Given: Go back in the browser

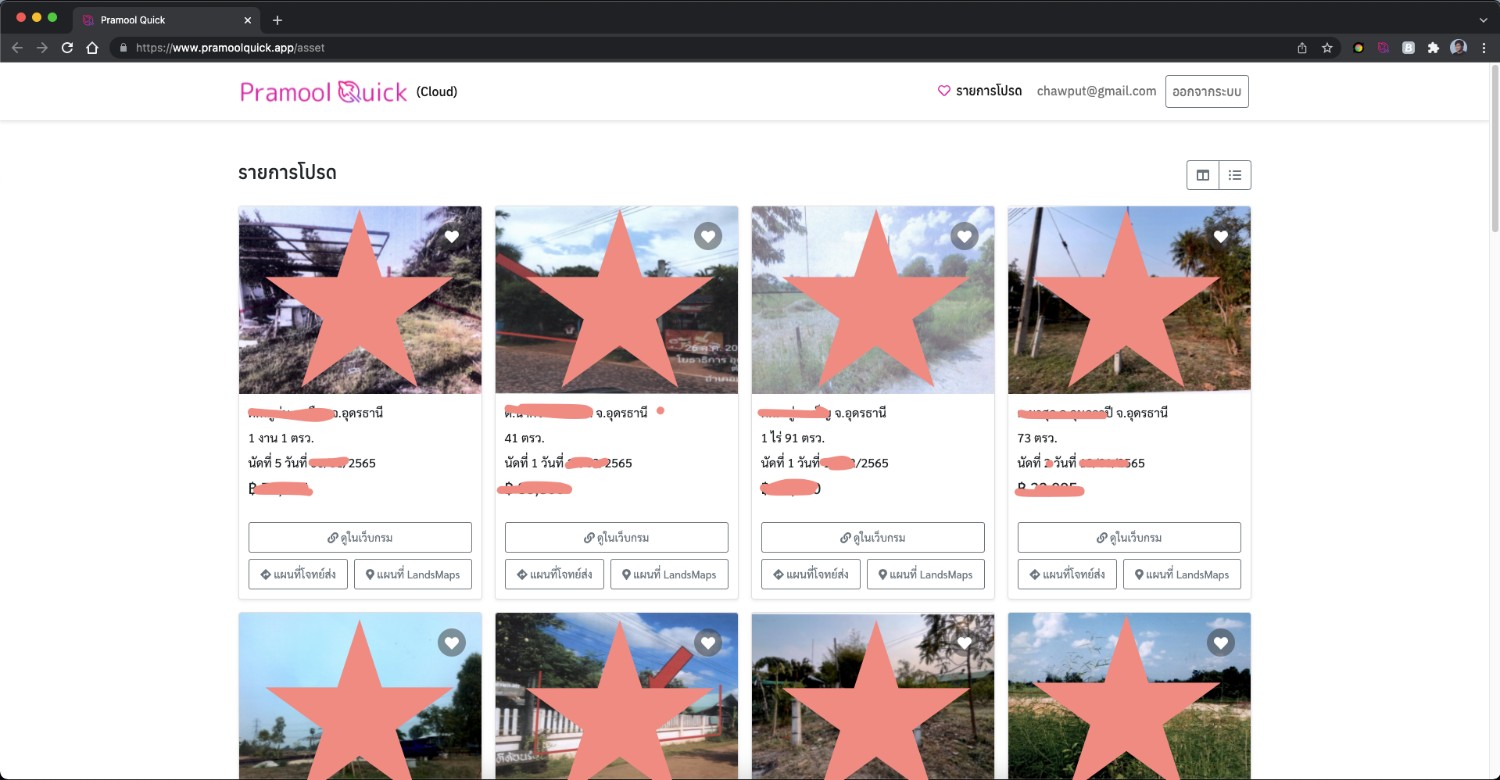Looking at the screenshot, I should [x=17, y=47].
